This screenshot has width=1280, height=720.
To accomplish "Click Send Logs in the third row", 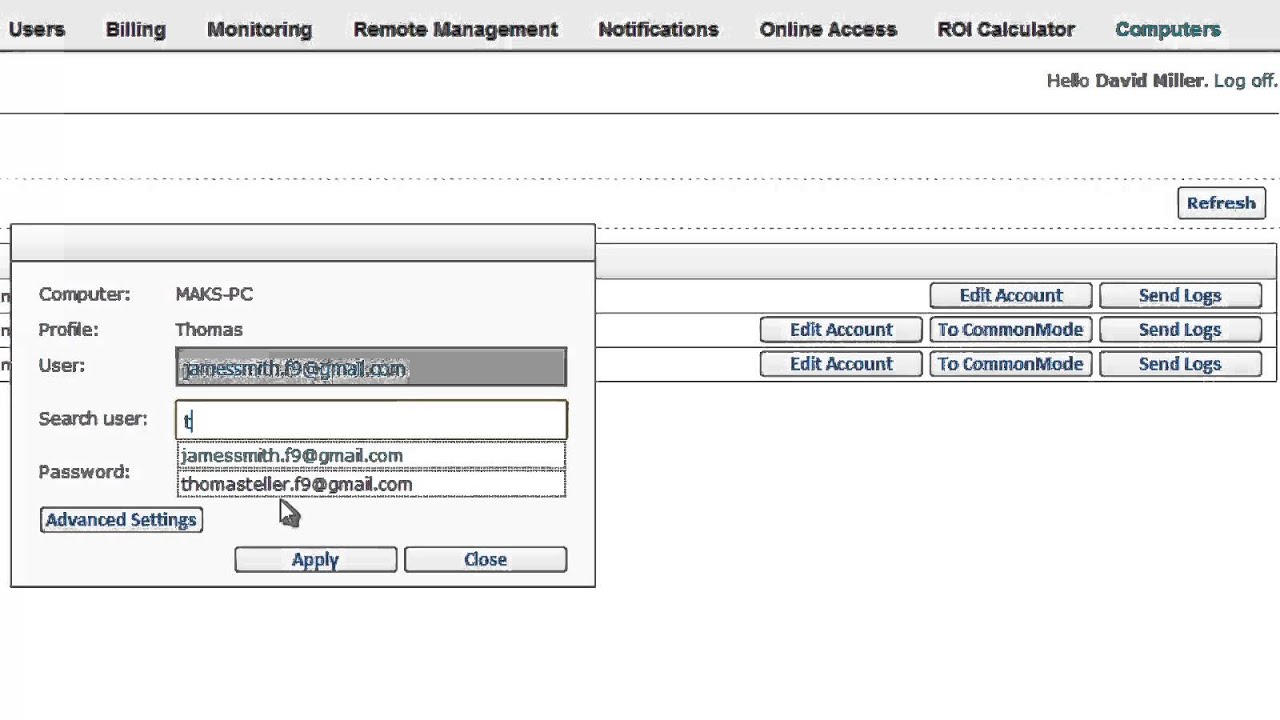I will [x=1180, y=363].
